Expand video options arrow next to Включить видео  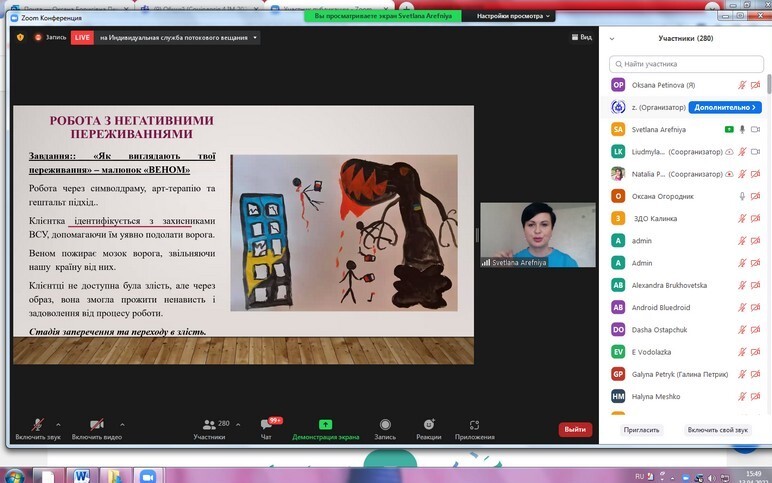coord(122,424)
